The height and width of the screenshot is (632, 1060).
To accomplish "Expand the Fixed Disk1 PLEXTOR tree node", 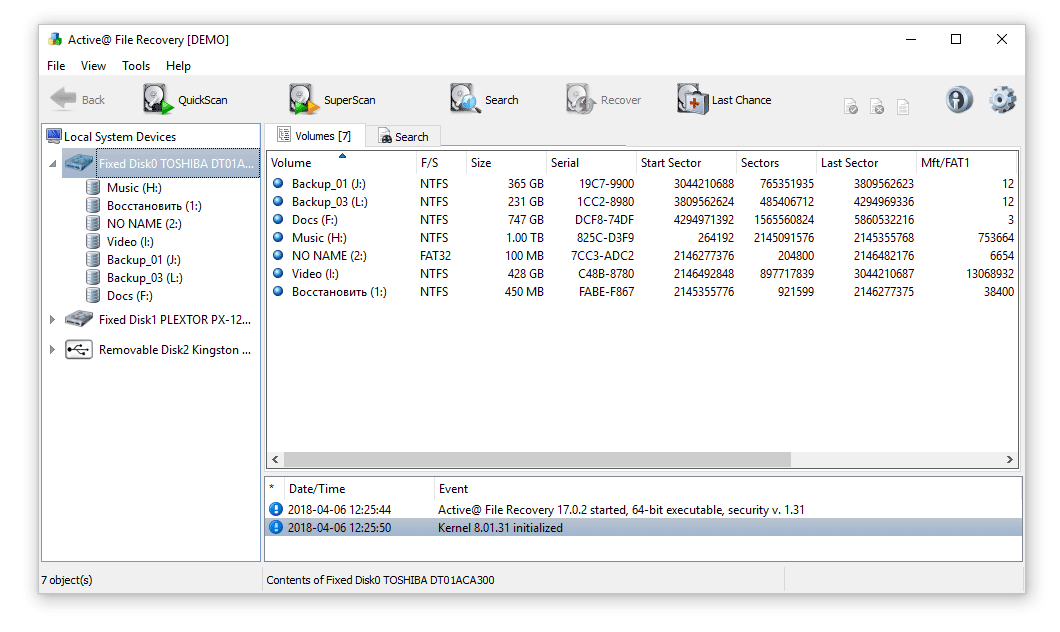I will (x=52, y=319).
